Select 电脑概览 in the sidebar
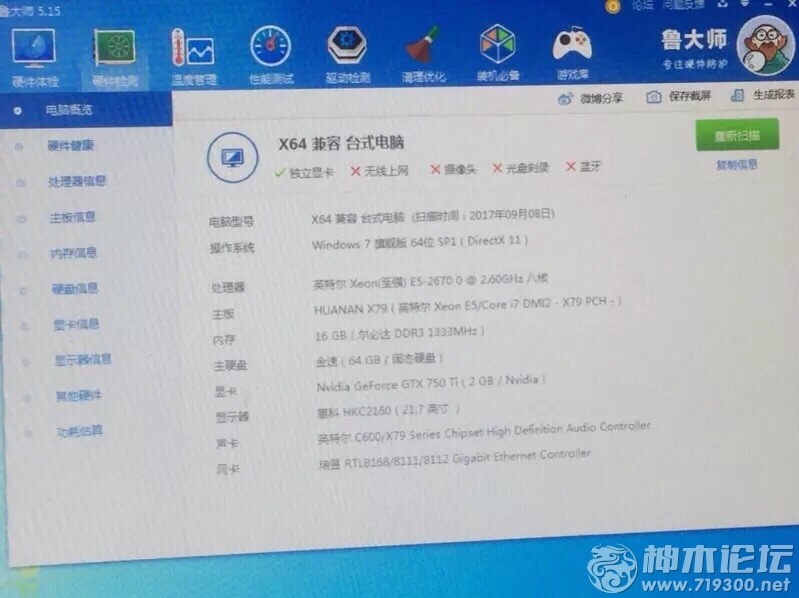 tap(86, 110)
